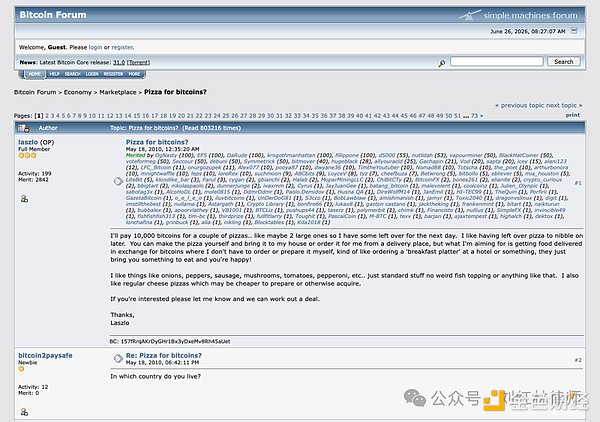Click the post icon beside first message
The image size is (600, 422).
[x=118, y=181]
